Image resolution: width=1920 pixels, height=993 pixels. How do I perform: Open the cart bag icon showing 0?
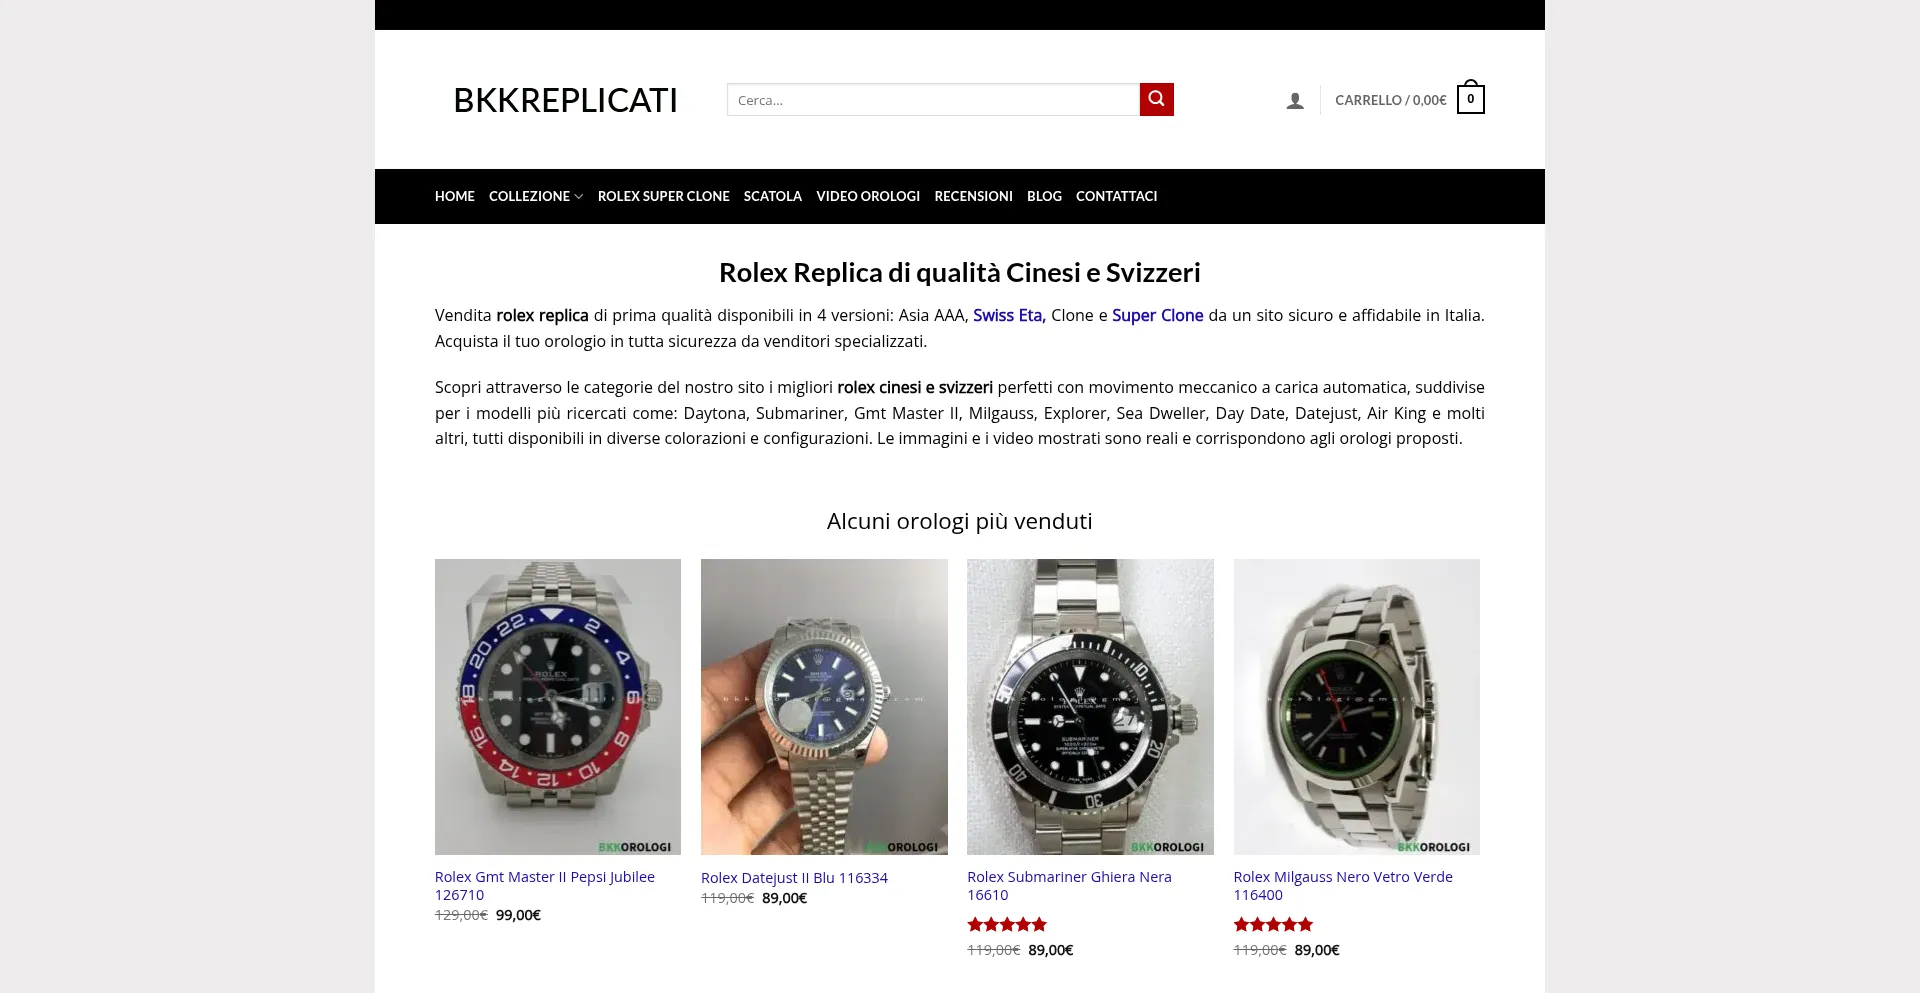[x=1470, y=98]
